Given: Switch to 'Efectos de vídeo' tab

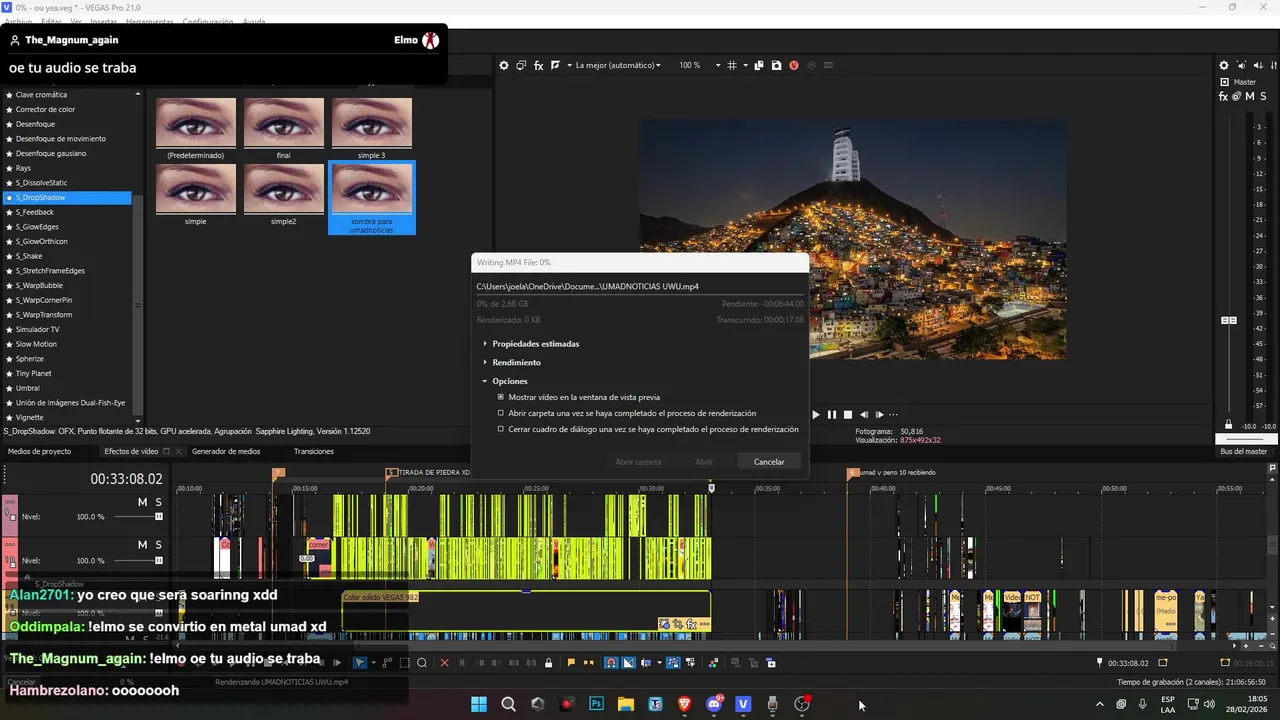Looking at the screenshot, I should pos(131,451).
